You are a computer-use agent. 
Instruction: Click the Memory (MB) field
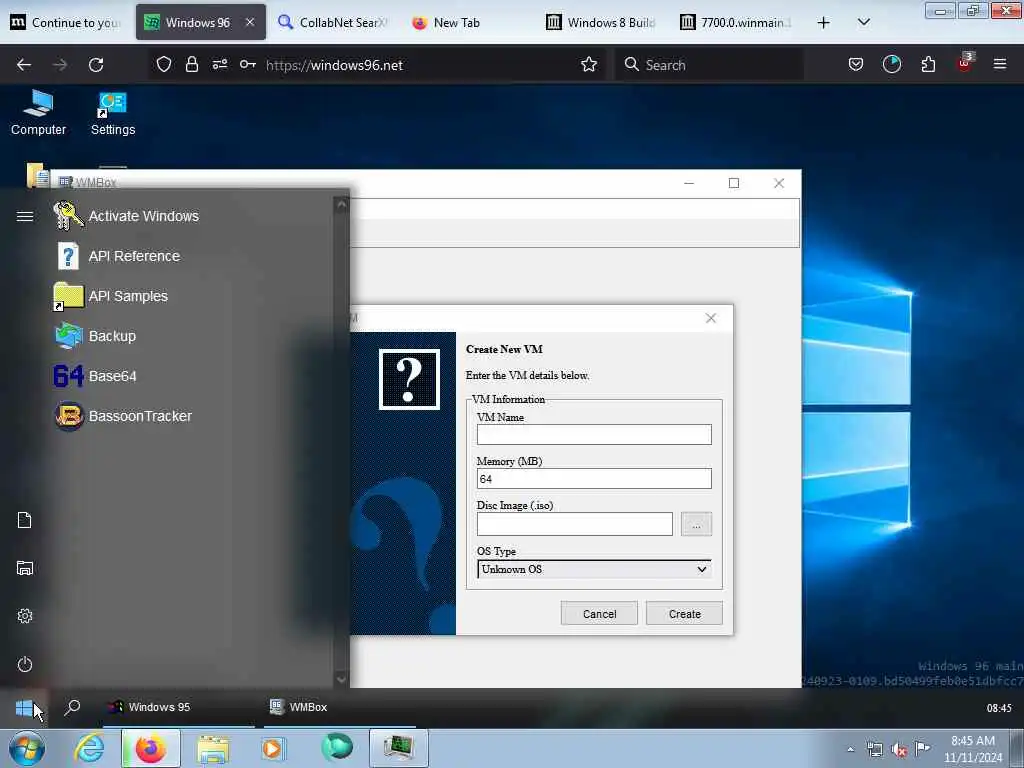(x=594, y=479)
